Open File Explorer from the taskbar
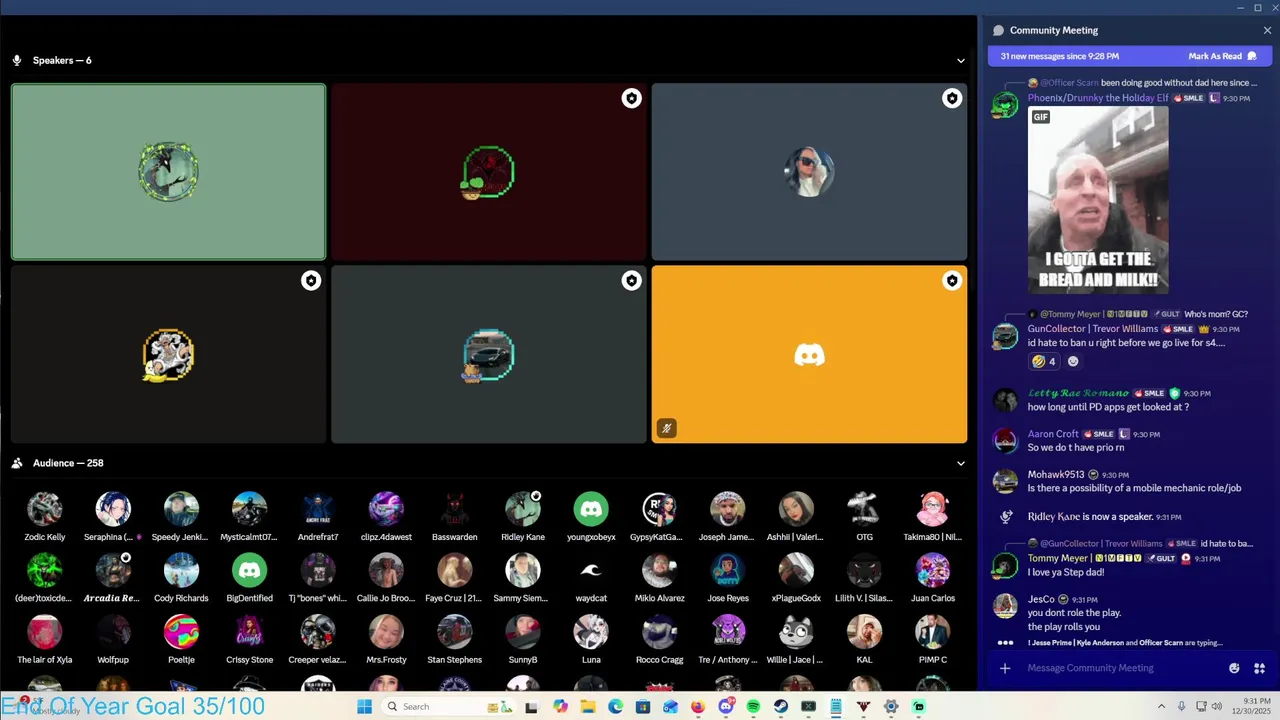The image size is (1280, 720). coord(588,706)
